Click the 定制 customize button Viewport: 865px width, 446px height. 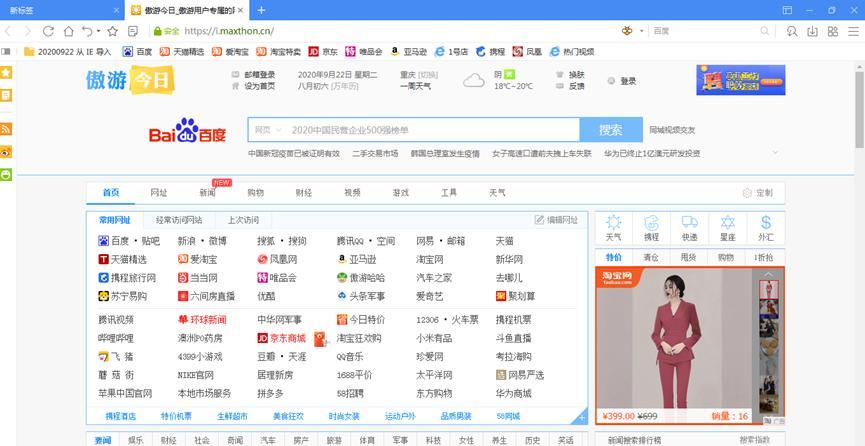(x=758, y=193)
